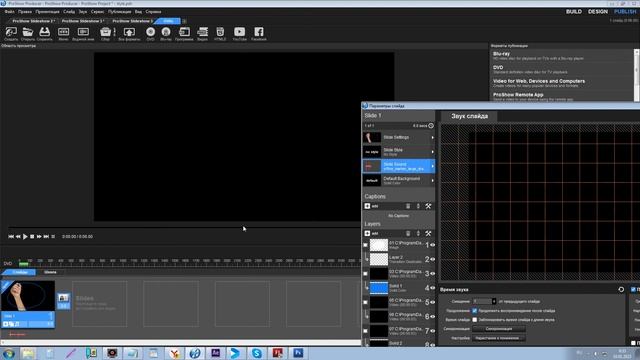Click the preview seek bar below the video
Viewport: 640px width, 360px height.
(184, 227)
